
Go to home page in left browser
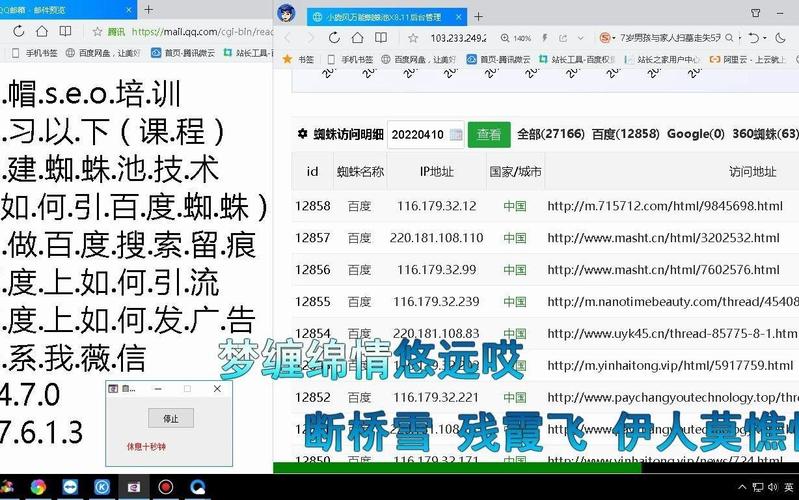point(42,31)
